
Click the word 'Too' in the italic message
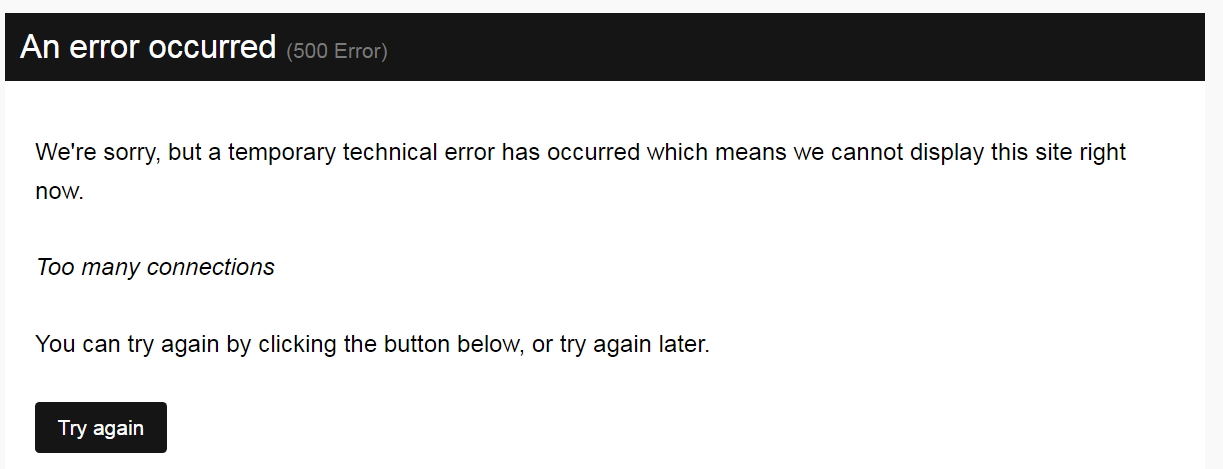click(55, 267)
